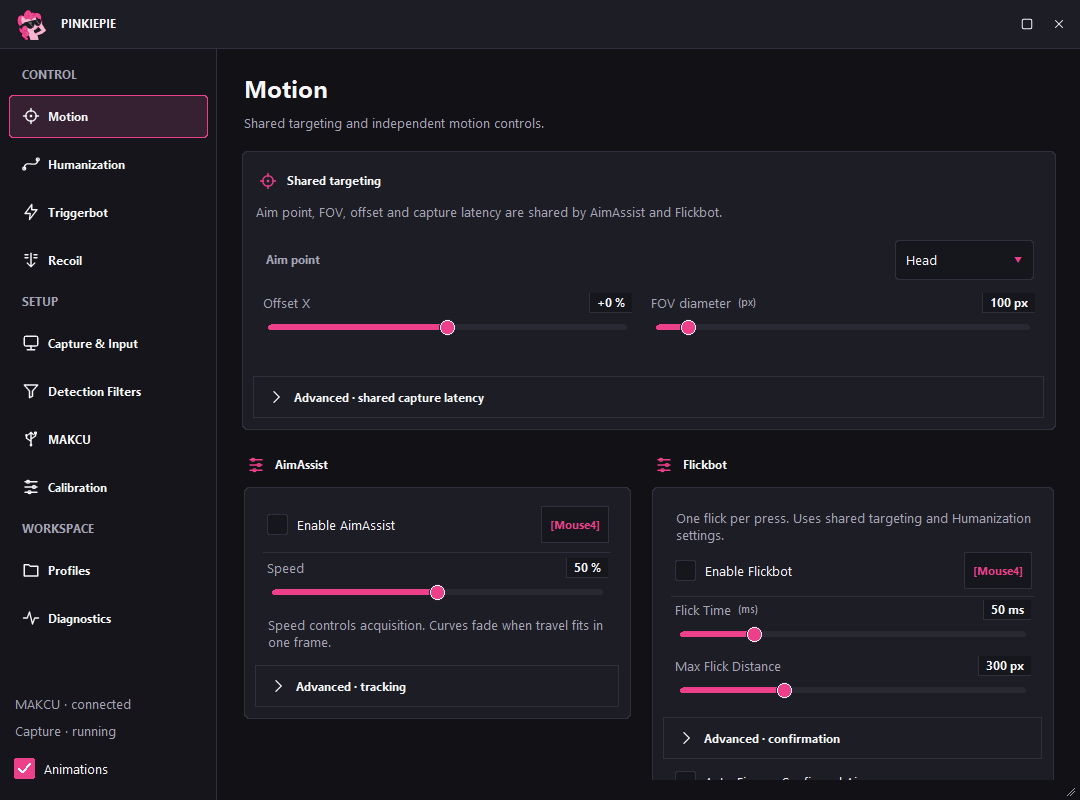Screen dimensions: 1080x800
Task: Open the Triggerbot page
Action: click(x=108, y=212)
